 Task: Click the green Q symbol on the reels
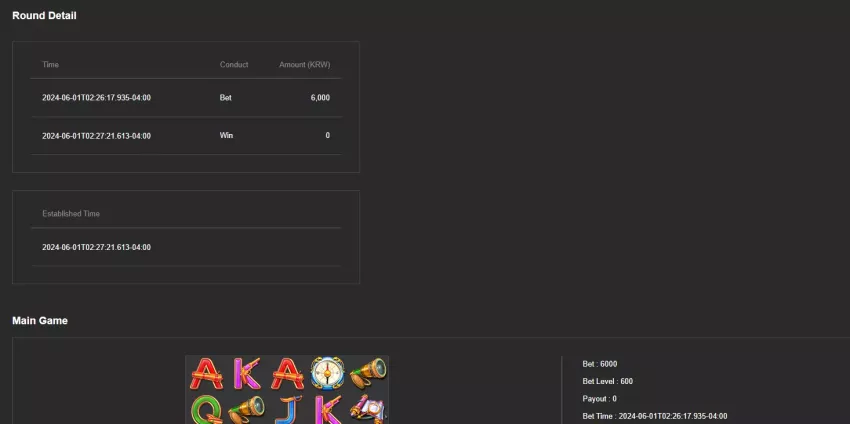pyautogui.click(x=207, y=410)
